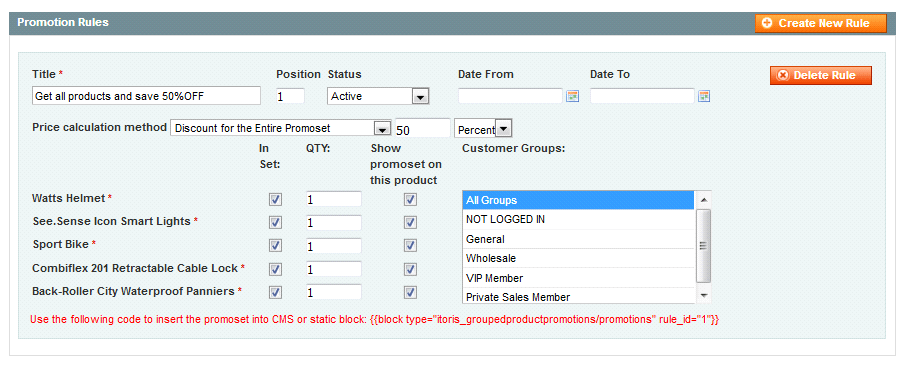Click QTY field for Watts Helmet
The image size is (909, 365).
[x=334, y=199]
